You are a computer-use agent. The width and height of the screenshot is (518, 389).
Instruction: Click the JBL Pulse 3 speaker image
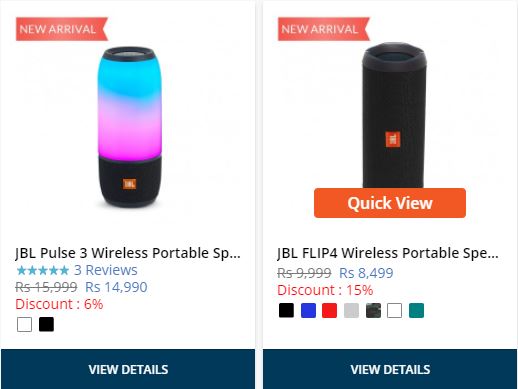pyautogui.click(x=130, y=127)
